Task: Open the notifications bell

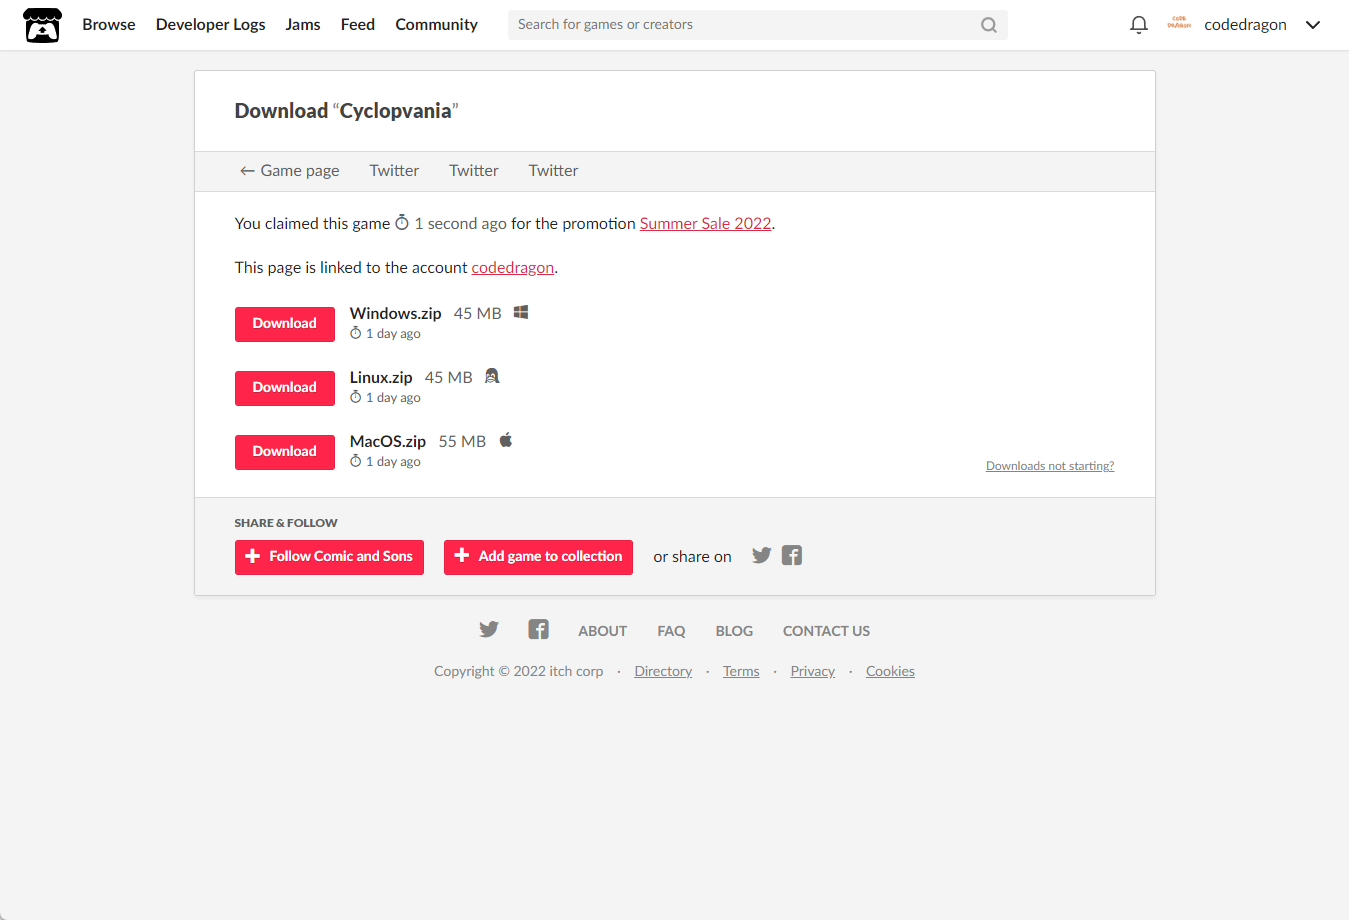Action: (1138, 25)
